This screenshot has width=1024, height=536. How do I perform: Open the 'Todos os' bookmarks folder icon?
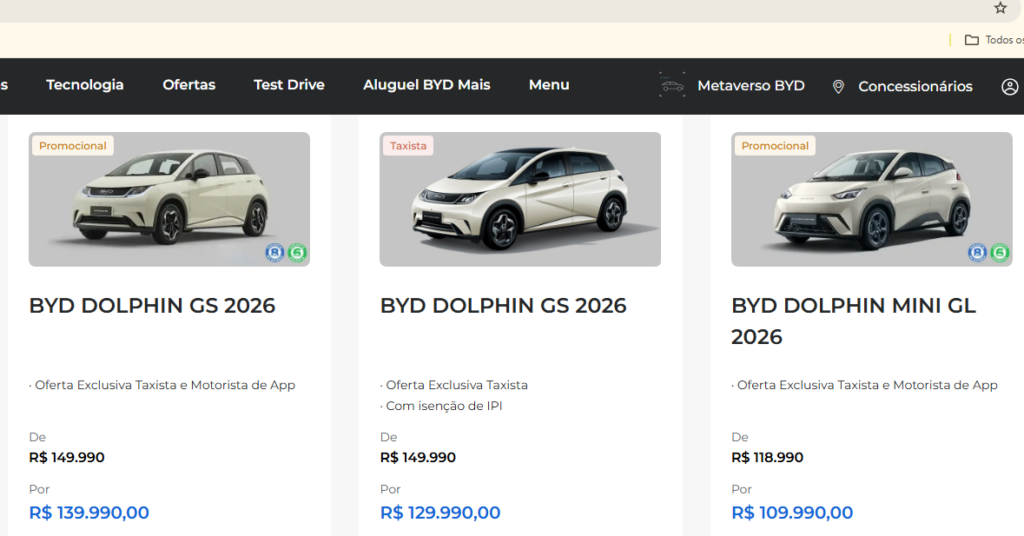pos(972,40)
